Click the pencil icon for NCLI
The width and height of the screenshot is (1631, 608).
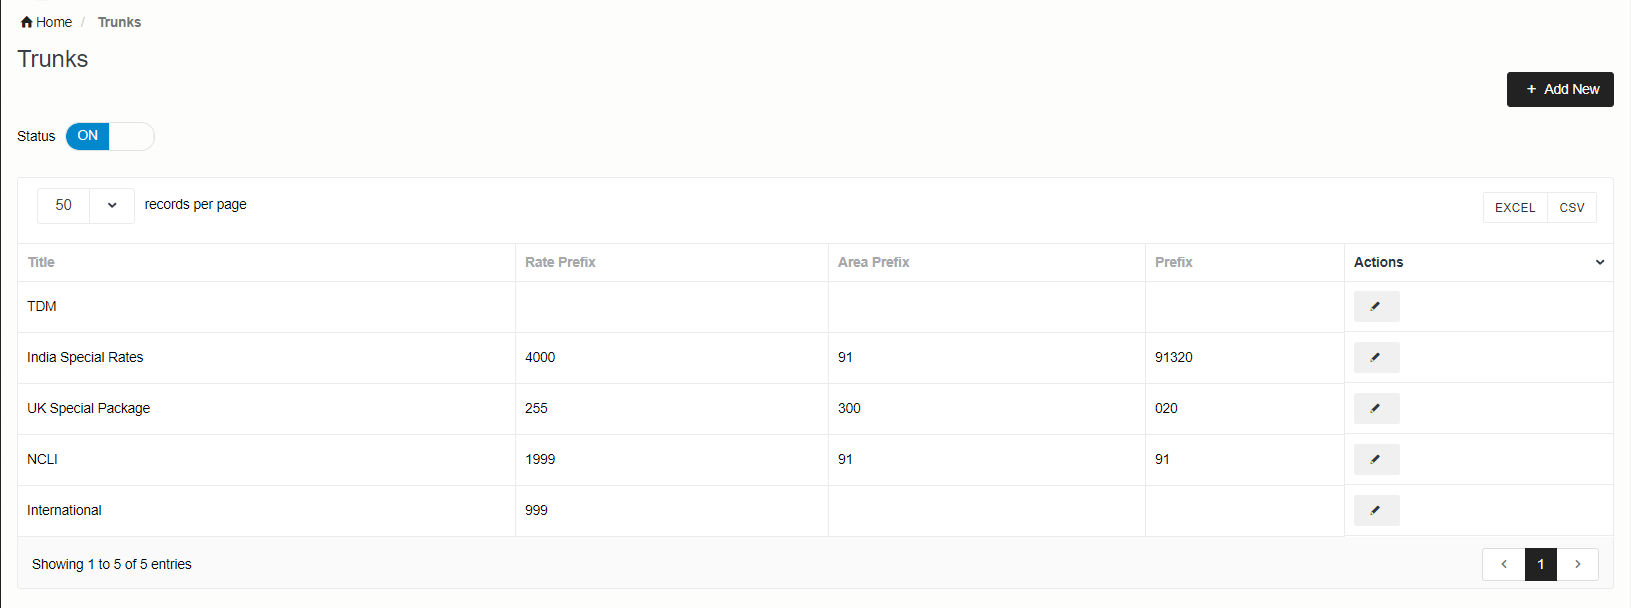1376,460
